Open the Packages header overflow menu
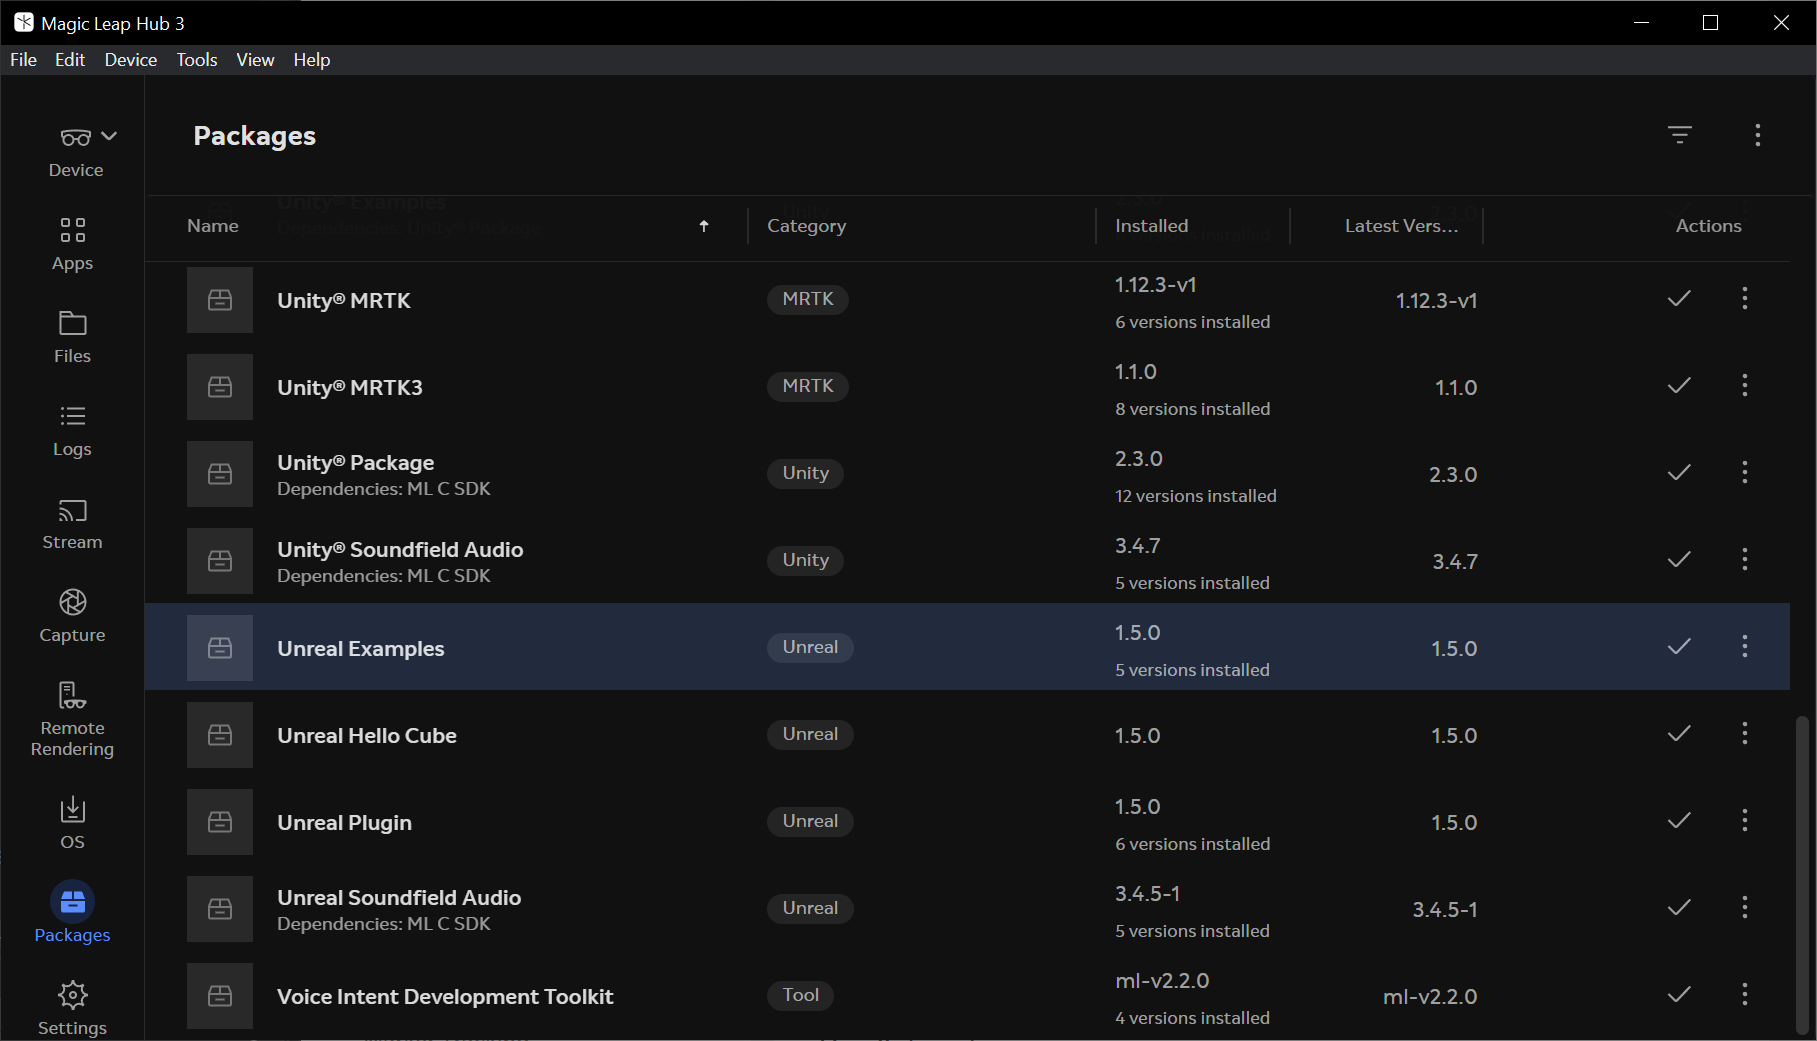The height and width of the screenshot is (1041, 1817). click(1757, 135)
